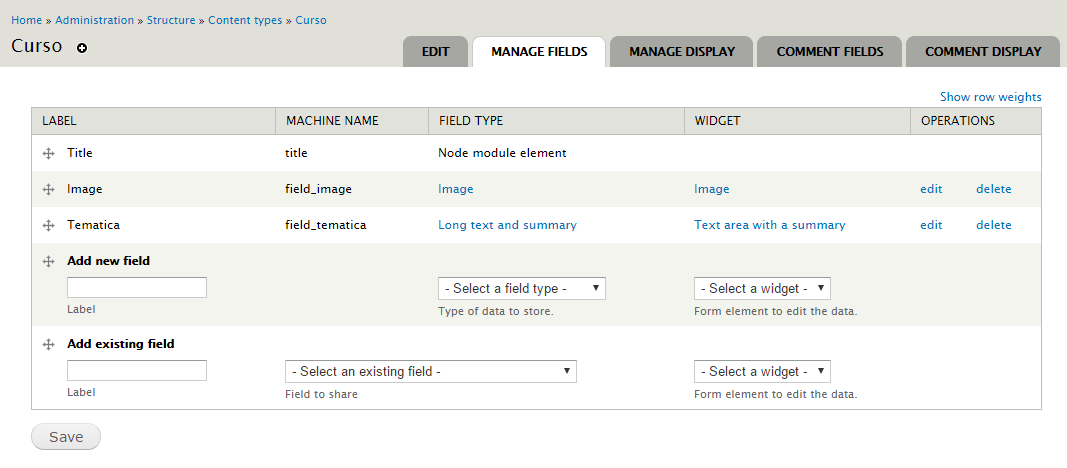Image resolution: width=1067 pixels, height=468 pixels.
Task: Expand the new field widget dropdown
Action: click(762, 289)
